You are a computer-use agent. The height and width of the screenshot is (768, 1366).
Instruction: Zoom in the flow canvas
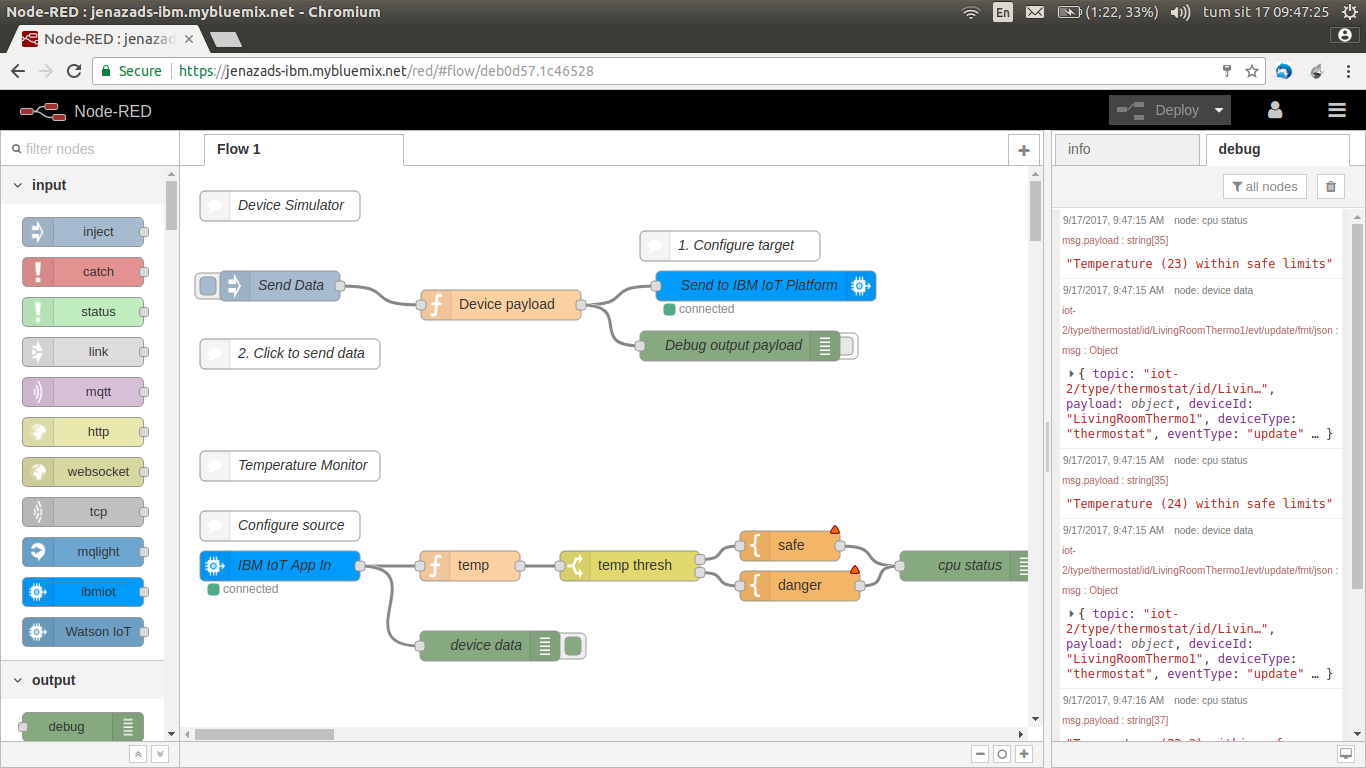[1023, 754]
